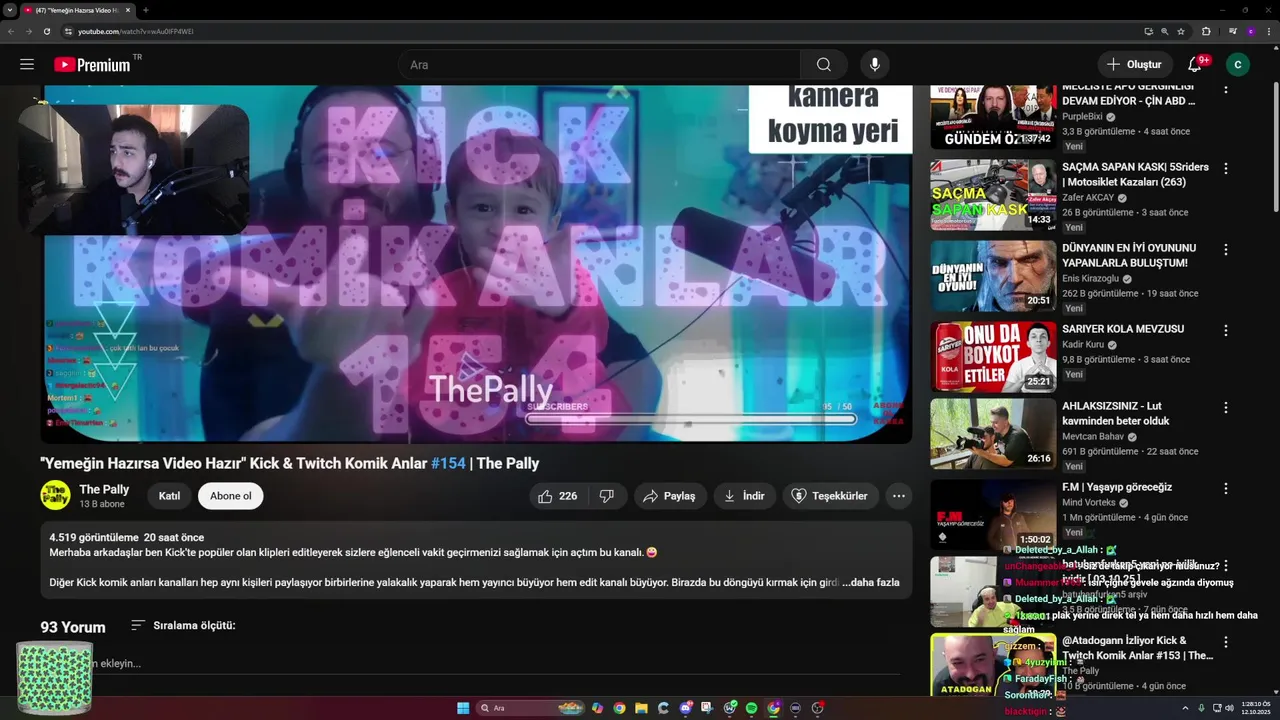Click Teşekkürler thanks button
The width and height of the screenshot is (1280, 720).
tap(830, 496)
